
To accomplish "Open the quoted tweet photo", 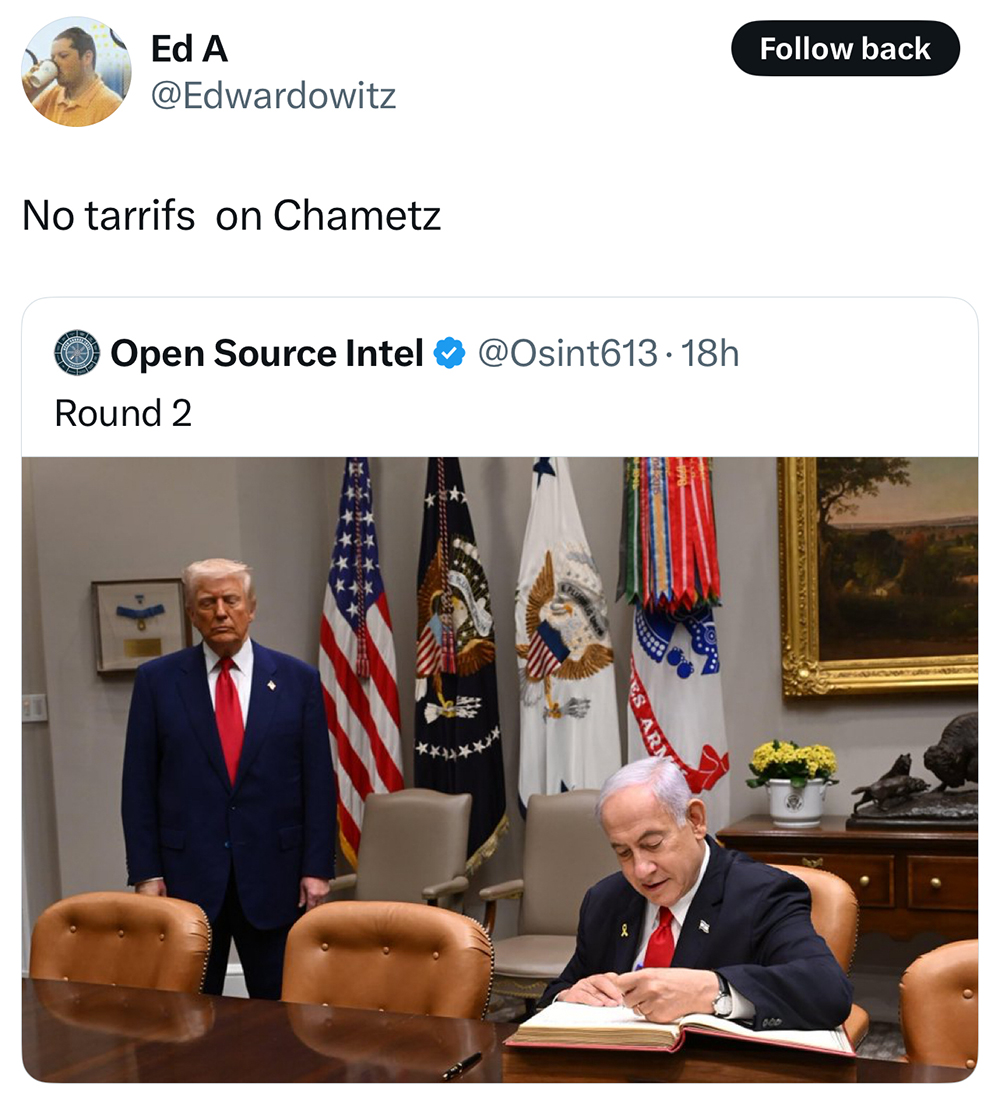I will point(500,770).
